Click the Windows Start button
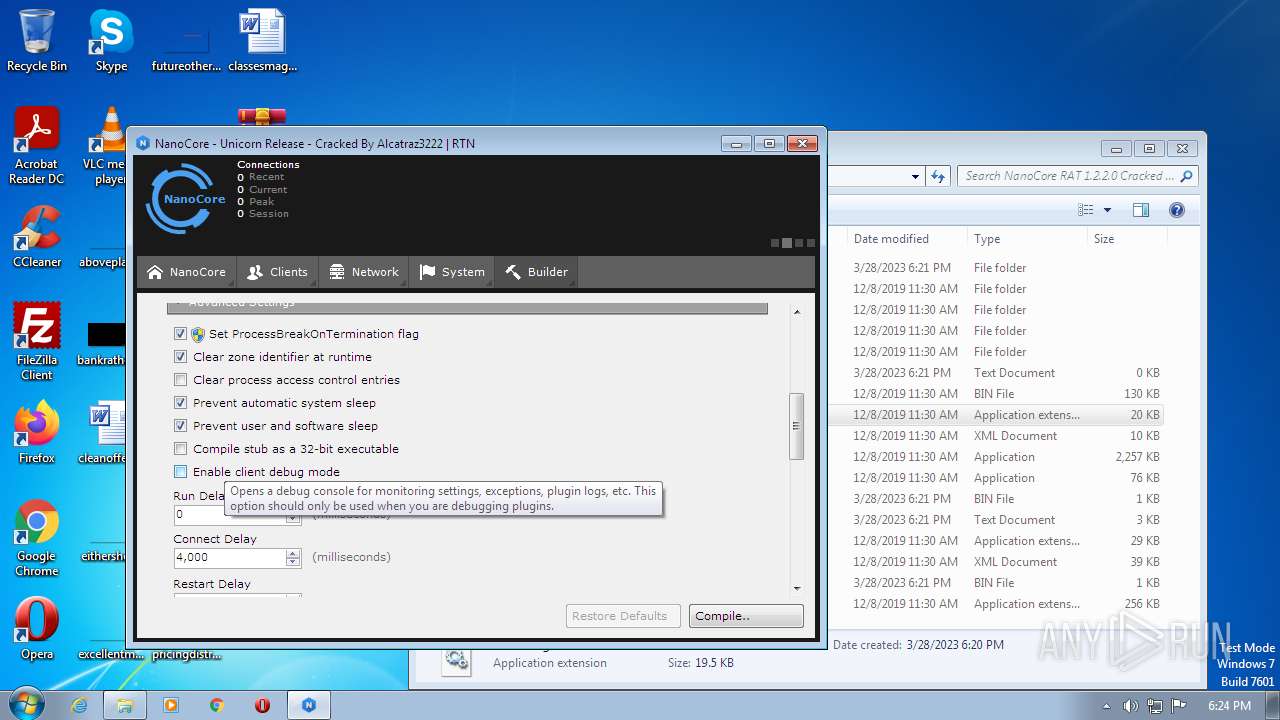Screen dimensions: 1280x720 coord(27,704)
